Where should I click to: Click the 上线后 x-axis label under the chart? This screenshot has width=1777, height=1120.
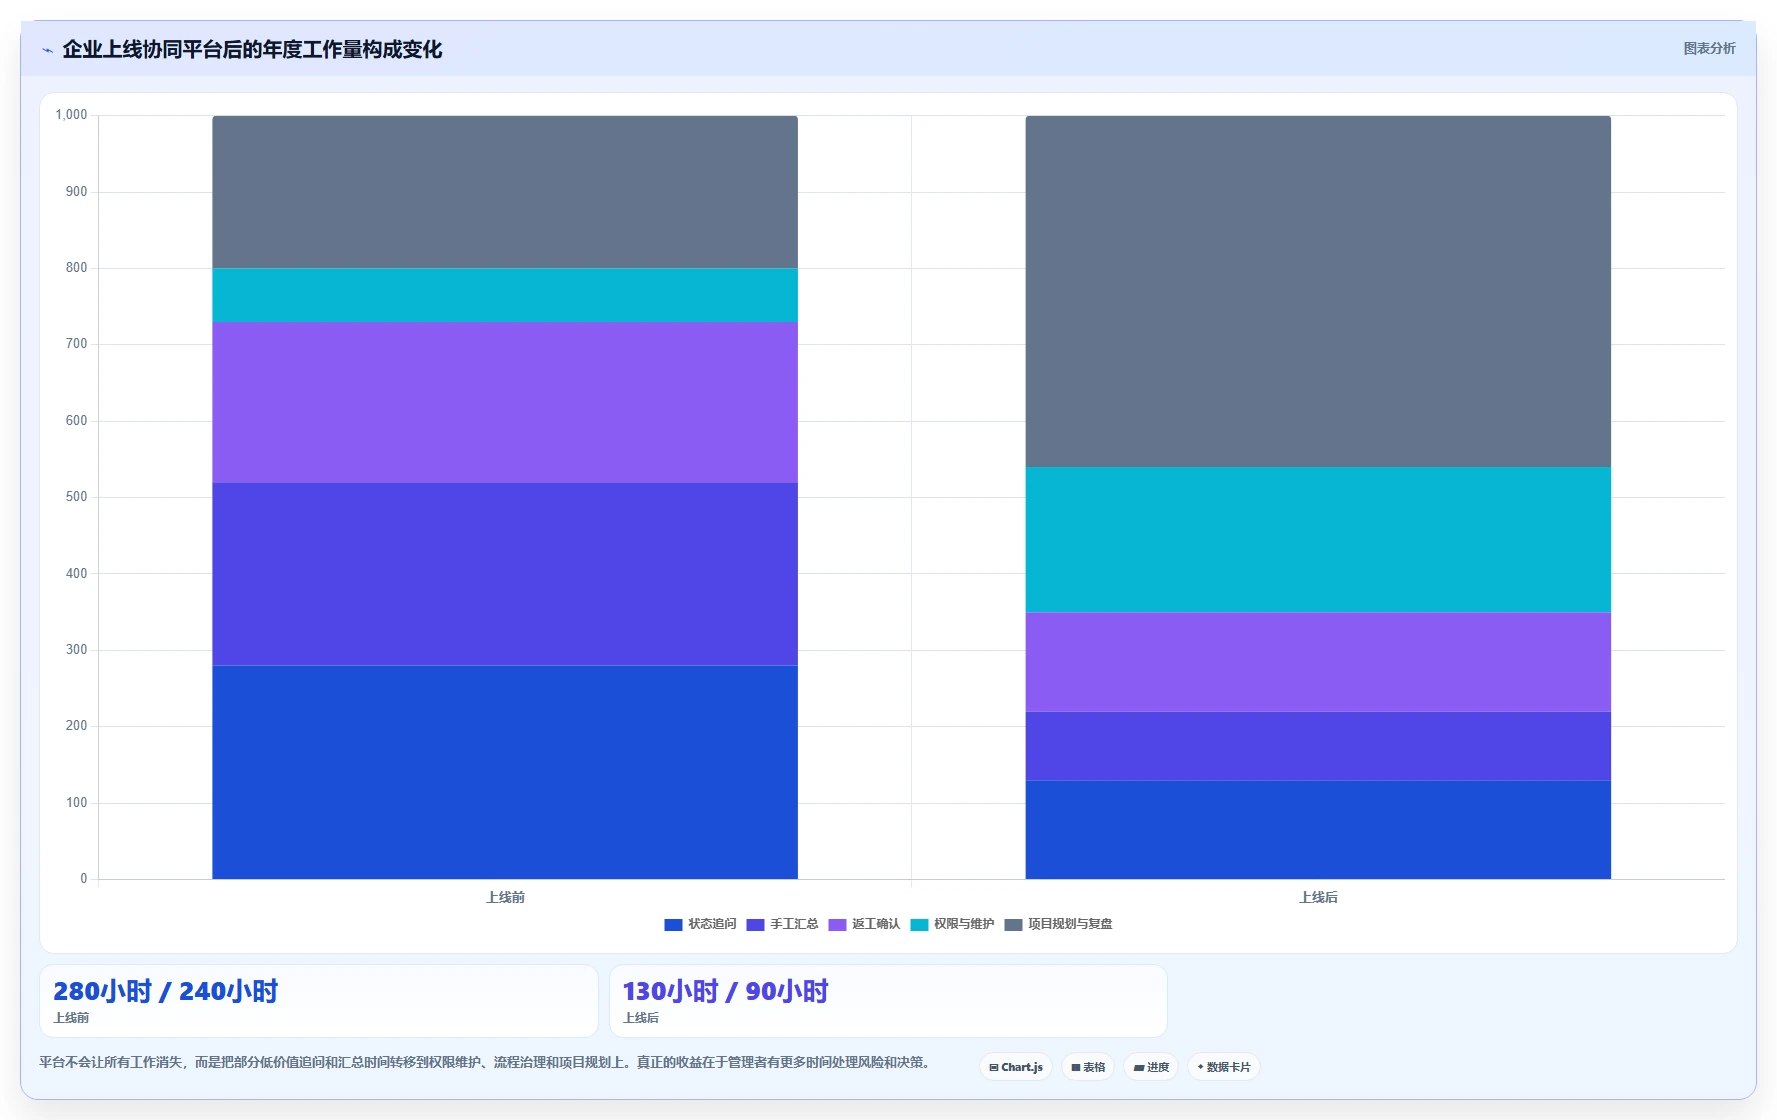(1318, 898)
